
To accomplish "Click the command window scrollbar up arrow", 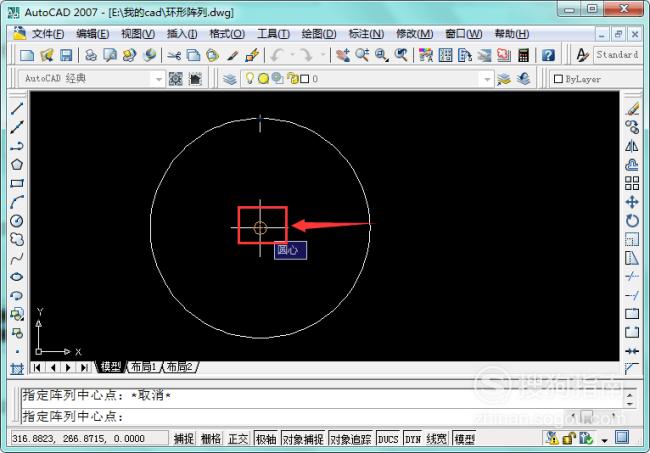I will coord(630,395).
